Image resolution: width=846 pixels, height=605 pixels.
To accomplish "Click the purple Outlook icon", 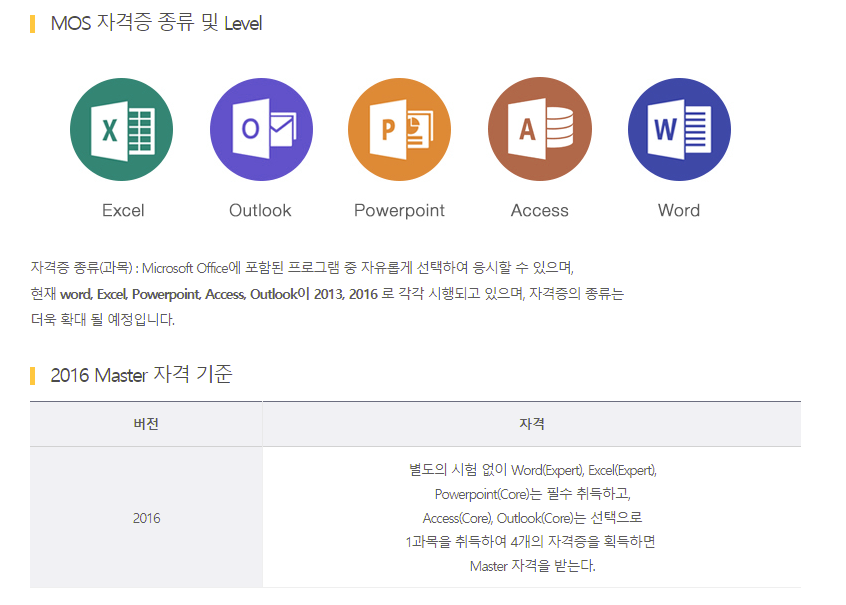I will 261,130.
